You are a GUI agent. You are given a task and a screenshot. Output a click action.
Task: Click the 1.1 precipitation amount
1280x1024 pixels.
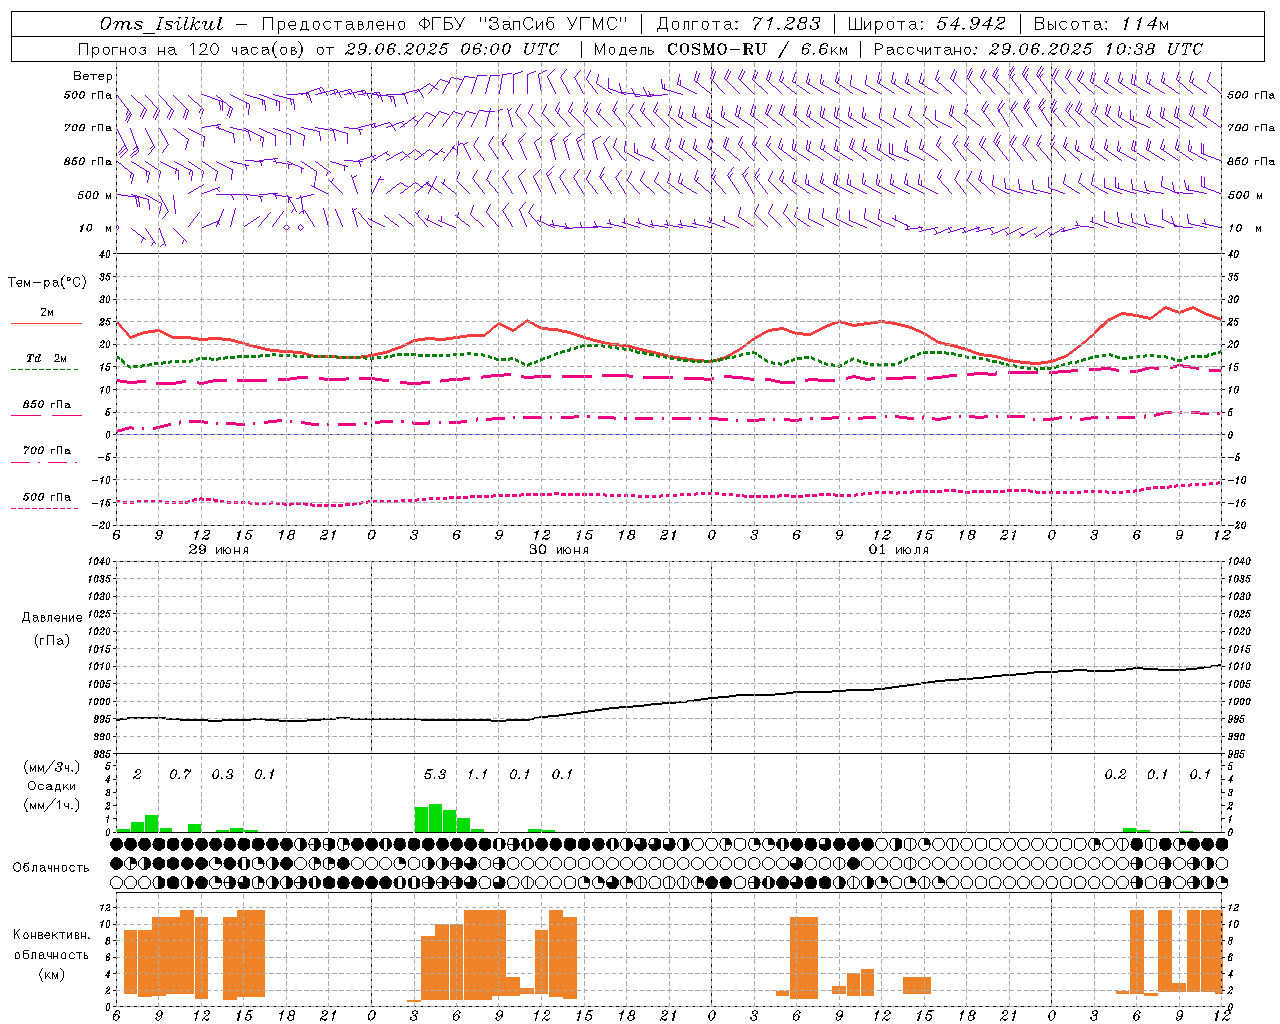[478, 774]
